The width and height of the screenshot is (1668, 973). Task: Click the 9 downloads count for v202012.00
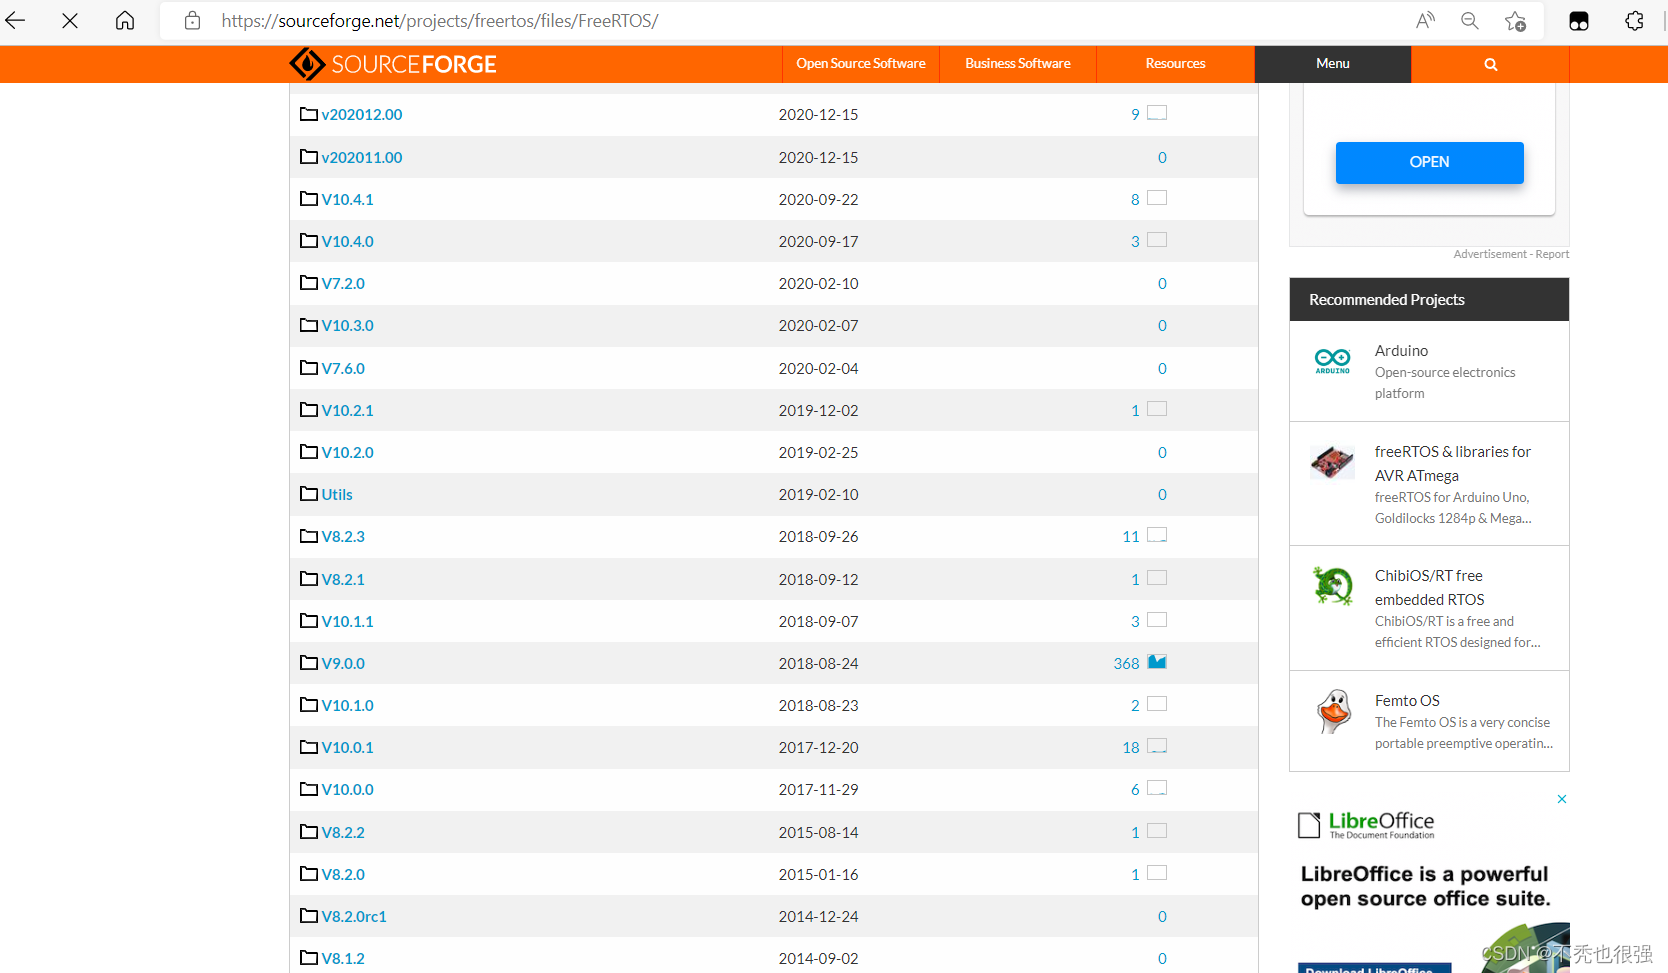click(x=1135, y=114)
